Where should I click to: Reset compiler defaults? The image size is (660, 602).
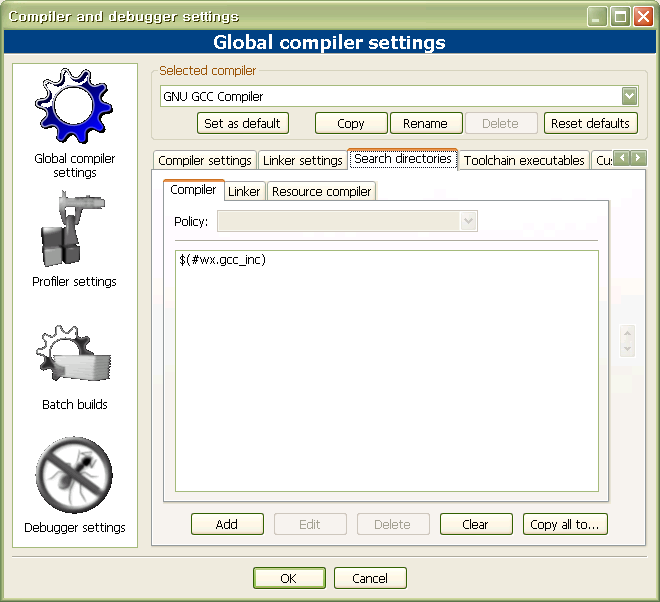tap(590, 123)
